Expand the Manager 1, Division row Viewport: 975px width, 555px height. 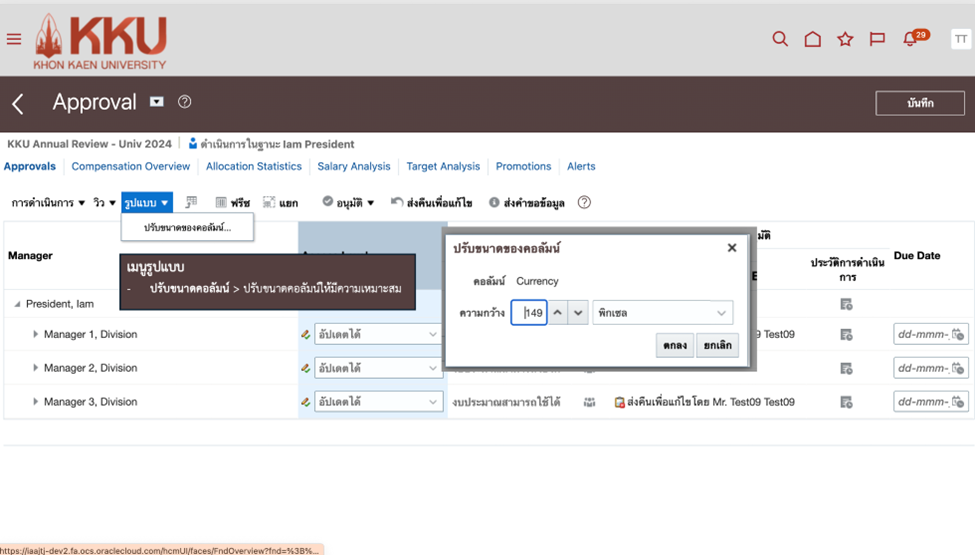[x=36, y=334]
